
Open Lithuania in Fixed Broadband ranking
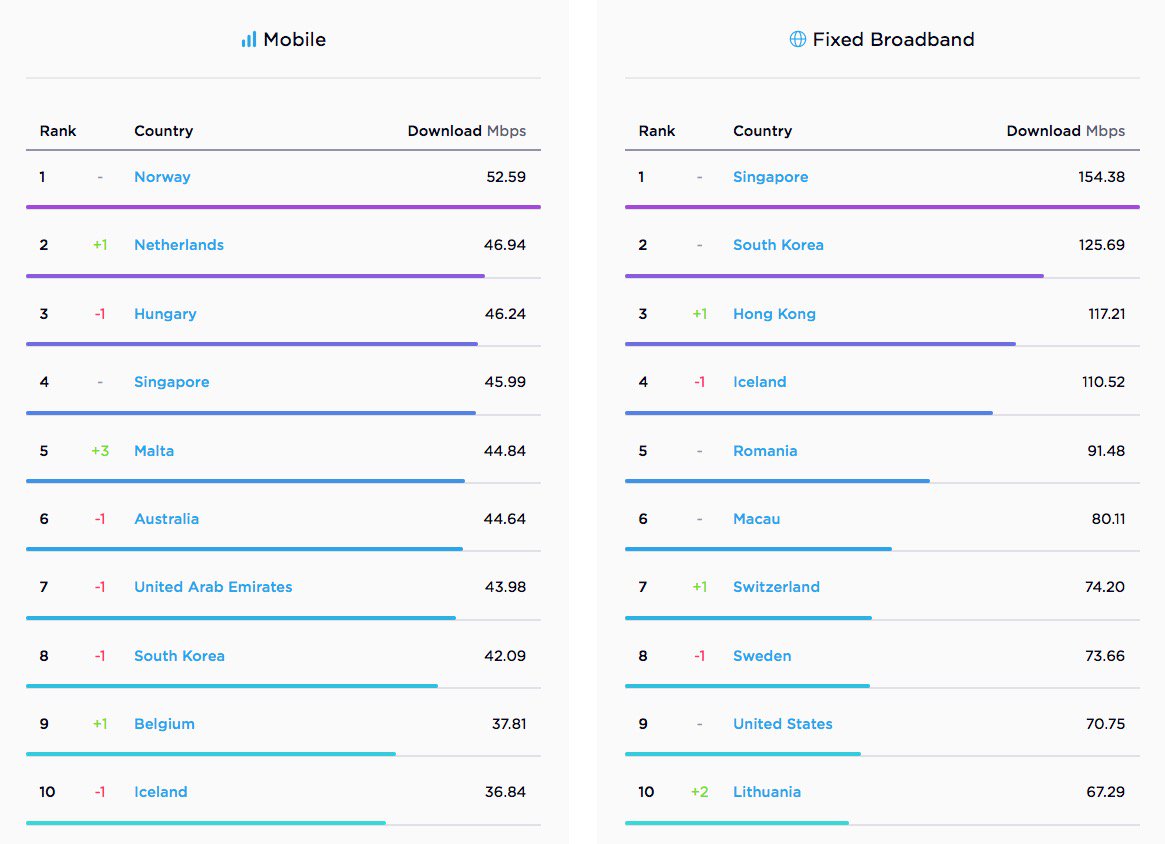767,792
